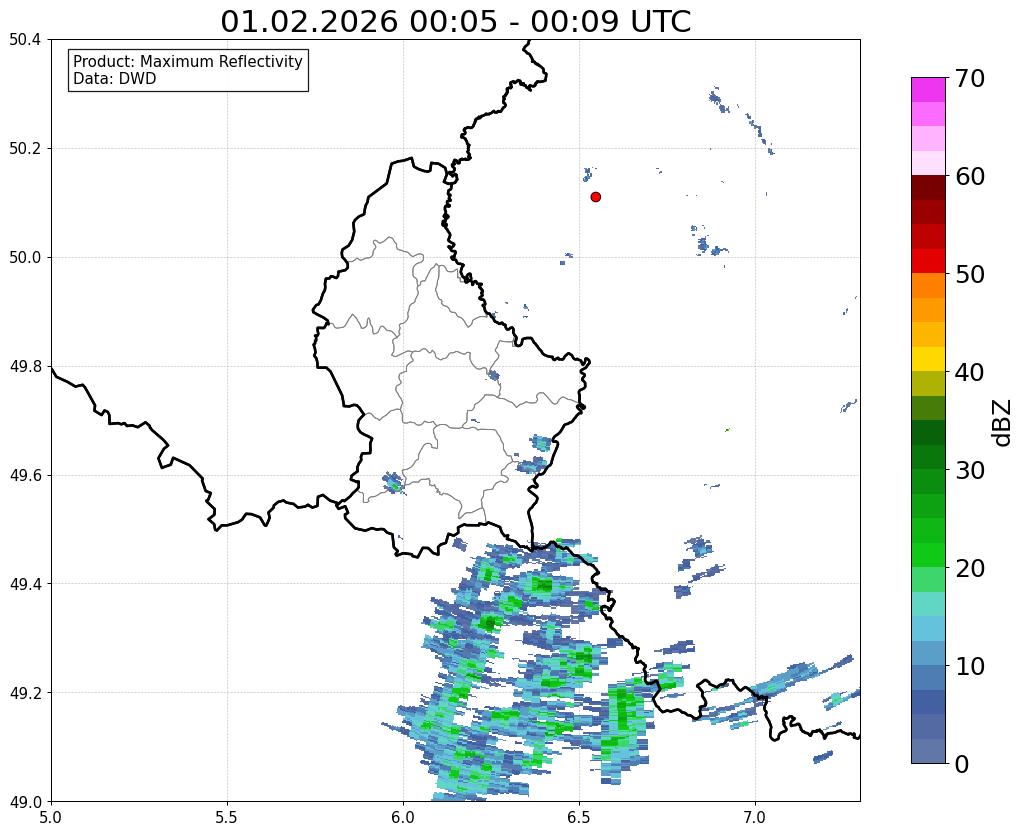Click the 50.4 latitude axis label

25,40
